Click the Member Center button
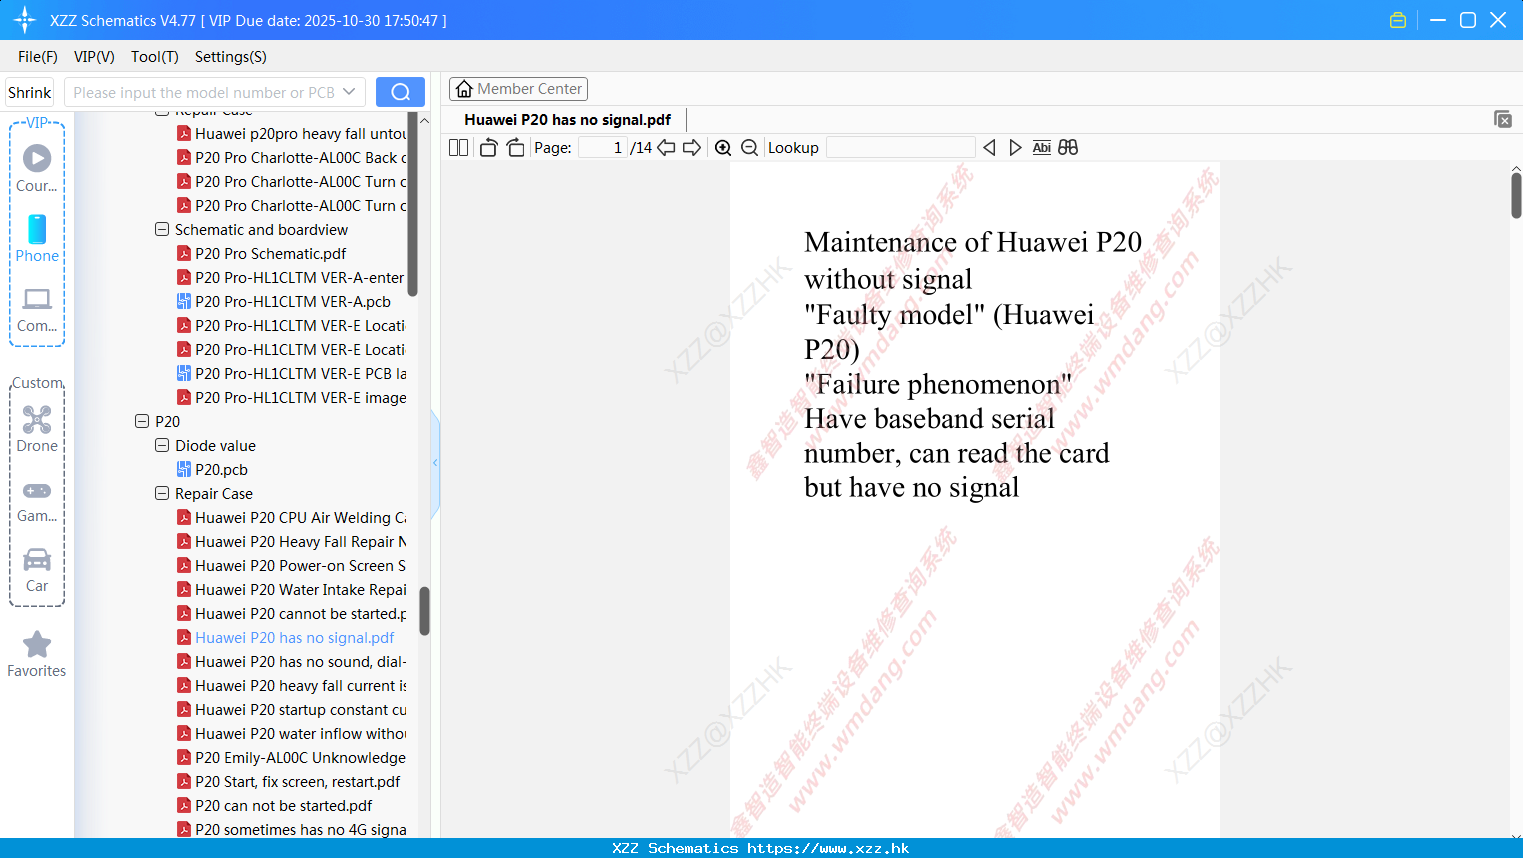This screenshot has height=858, width=1523. pyautogui.click(x=518, y=89)
